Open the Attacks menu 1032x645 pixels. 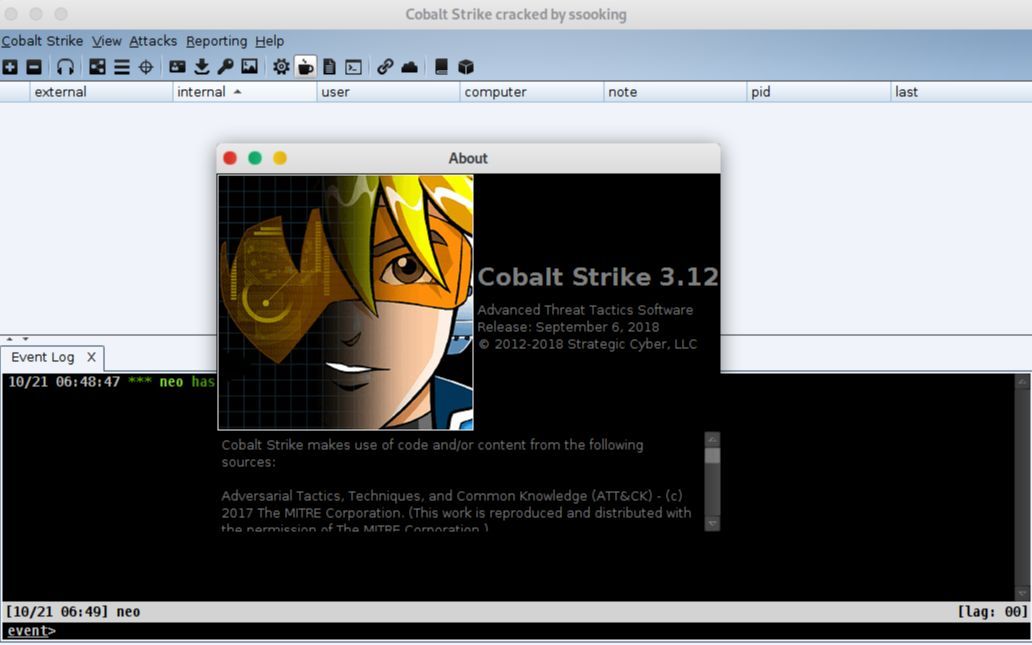coord(153,41)
